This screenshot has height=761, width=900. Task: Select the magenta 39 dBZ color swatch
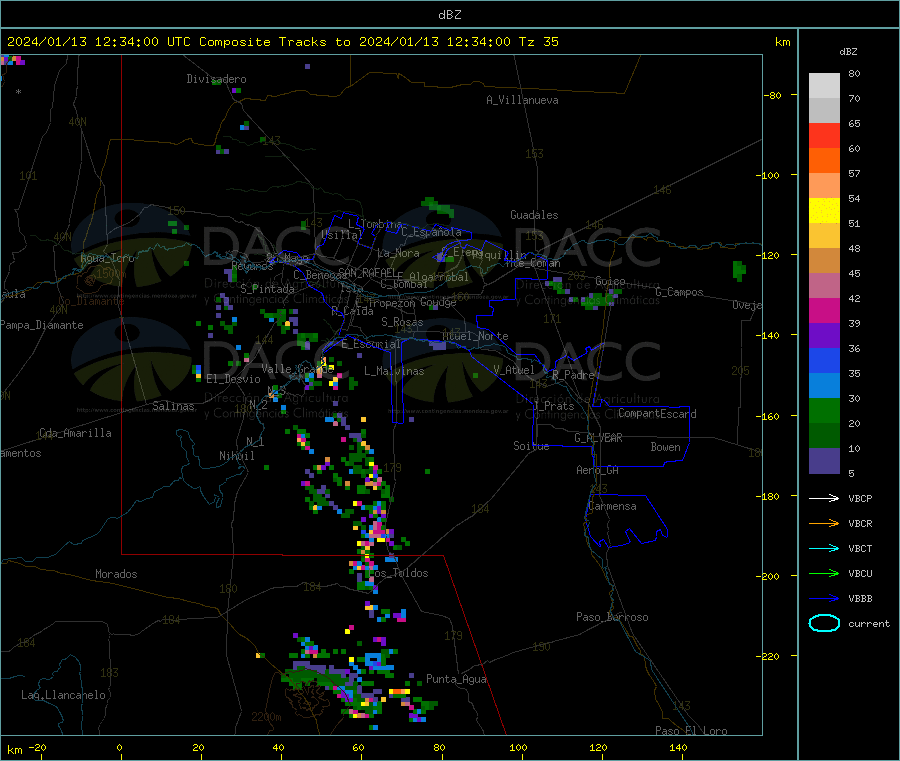(x=824, y=310)
